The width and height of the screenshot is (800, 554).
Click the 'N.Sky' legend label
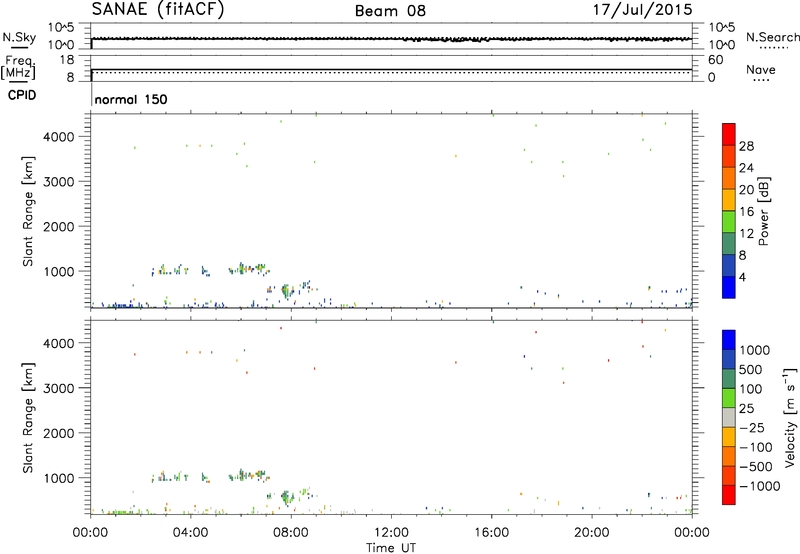[x=19, y=37]
